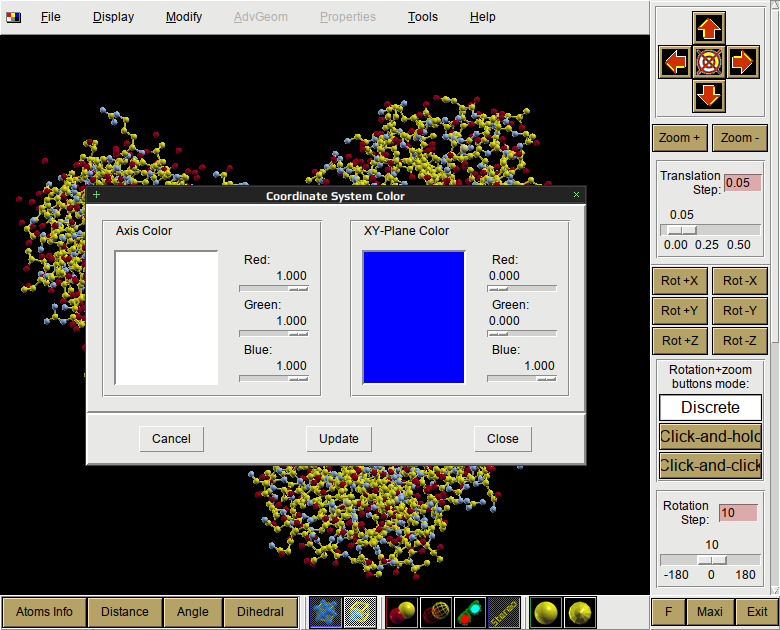This screenshot has height=630, width=780.
Task: Enable anaglyph red-cyan glasses mode icon
Action: pos(470,612)
